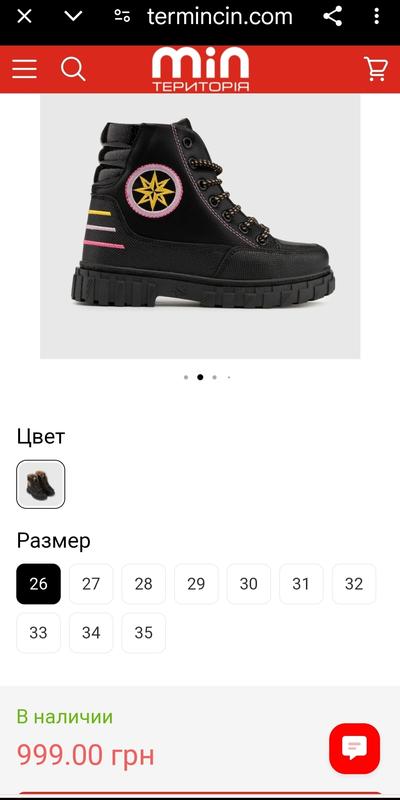The width and height of the screenshot is (400, 800).
Task: Open the browser three-dot menu
Action: (377, 17)
